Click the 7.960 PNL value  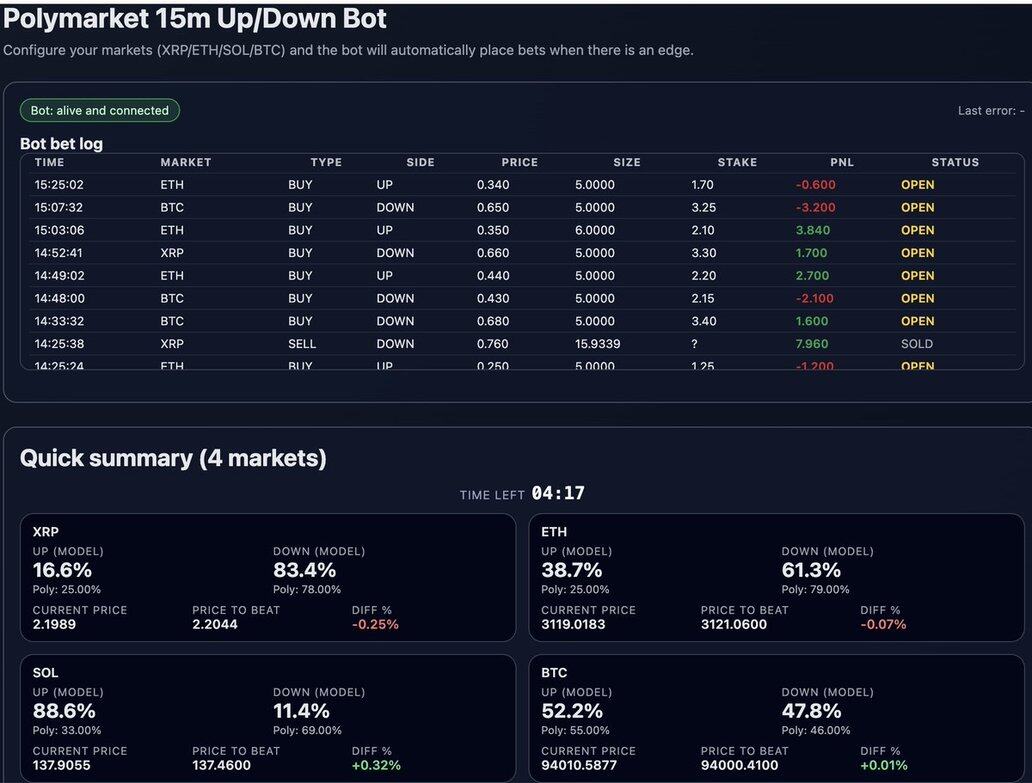click(x=811, y=344)
